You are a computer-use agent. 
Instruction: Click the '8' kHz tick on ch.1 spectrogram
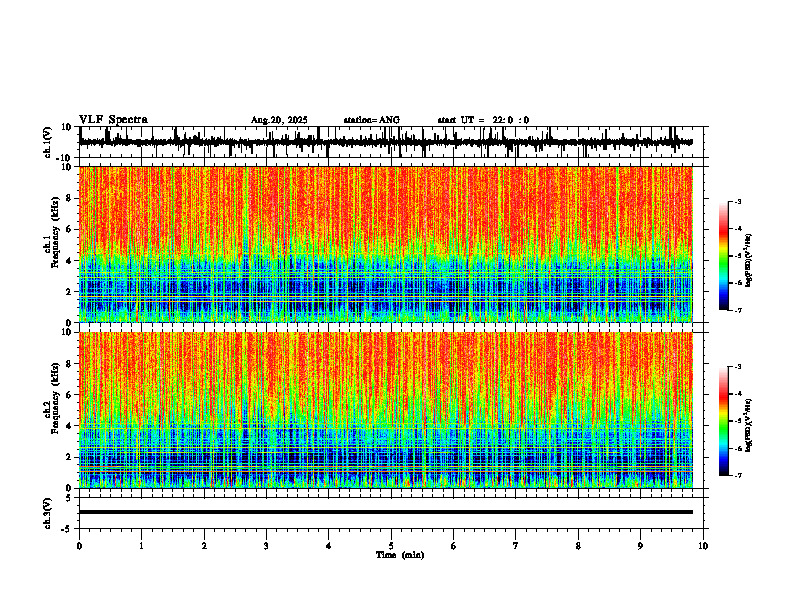pyautogui.click(x=69, y=198)
